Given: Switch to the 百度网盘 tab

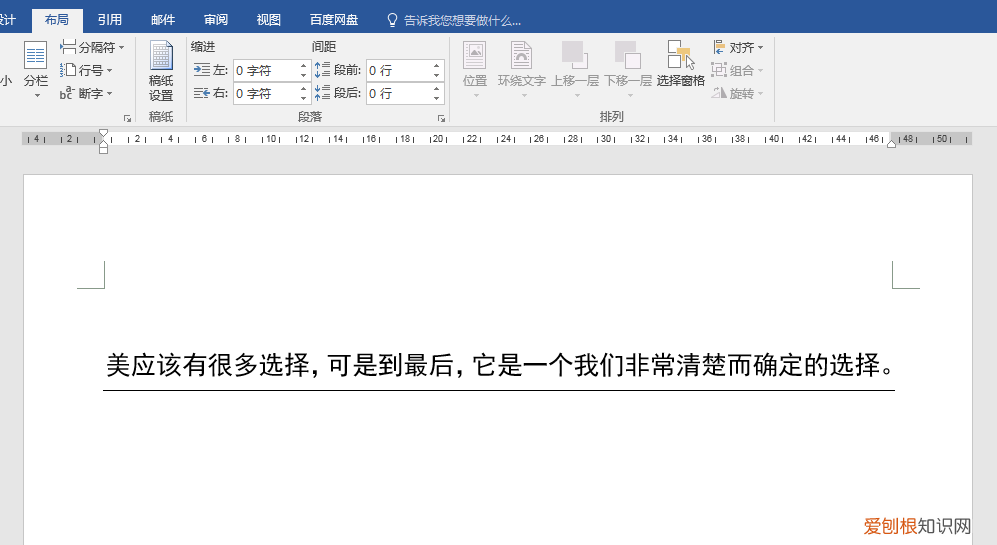Looking at the screenshot, I should [334, 20].
